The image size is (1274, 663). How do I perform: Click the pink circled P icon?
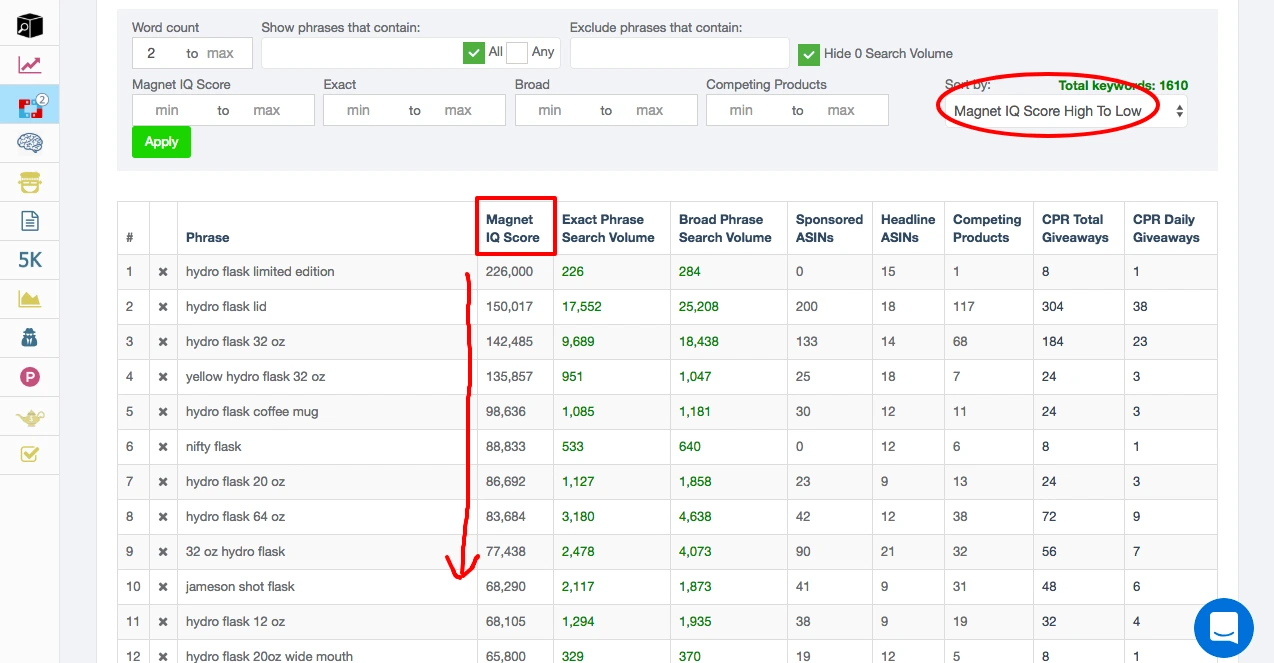pos(30,378)
